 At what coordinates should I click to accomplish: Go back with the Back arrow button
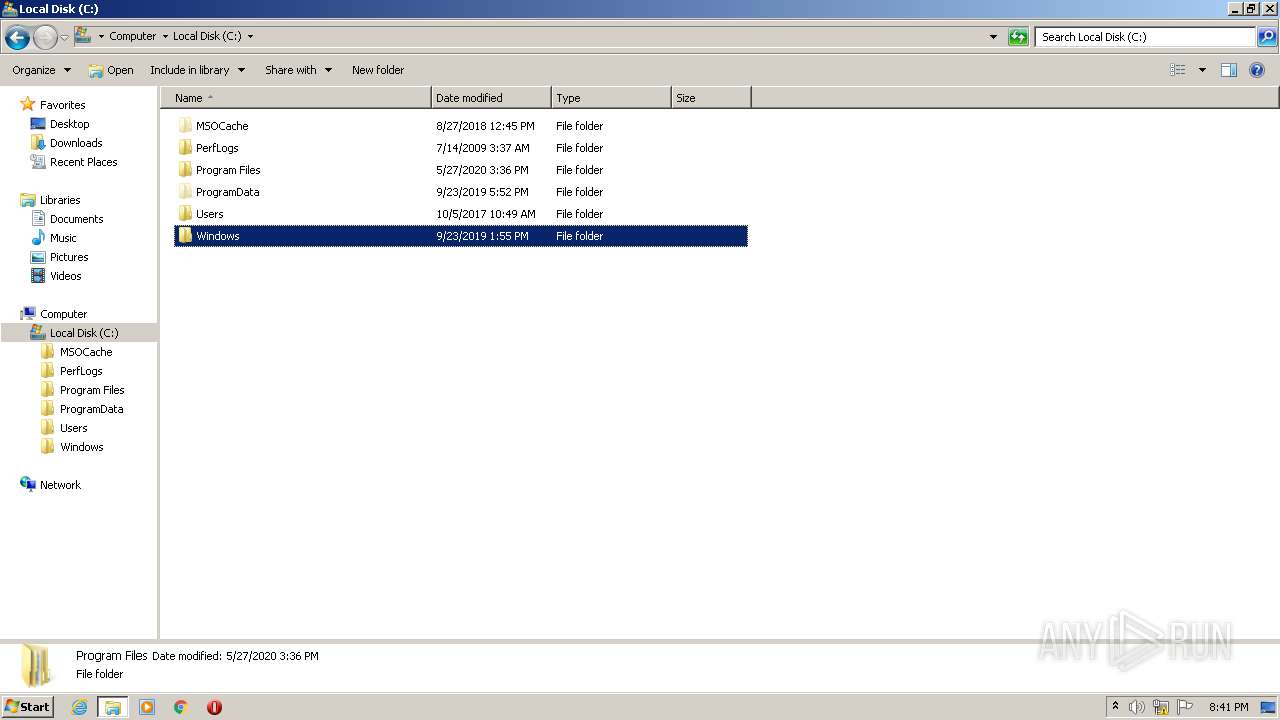pos(17,38)
